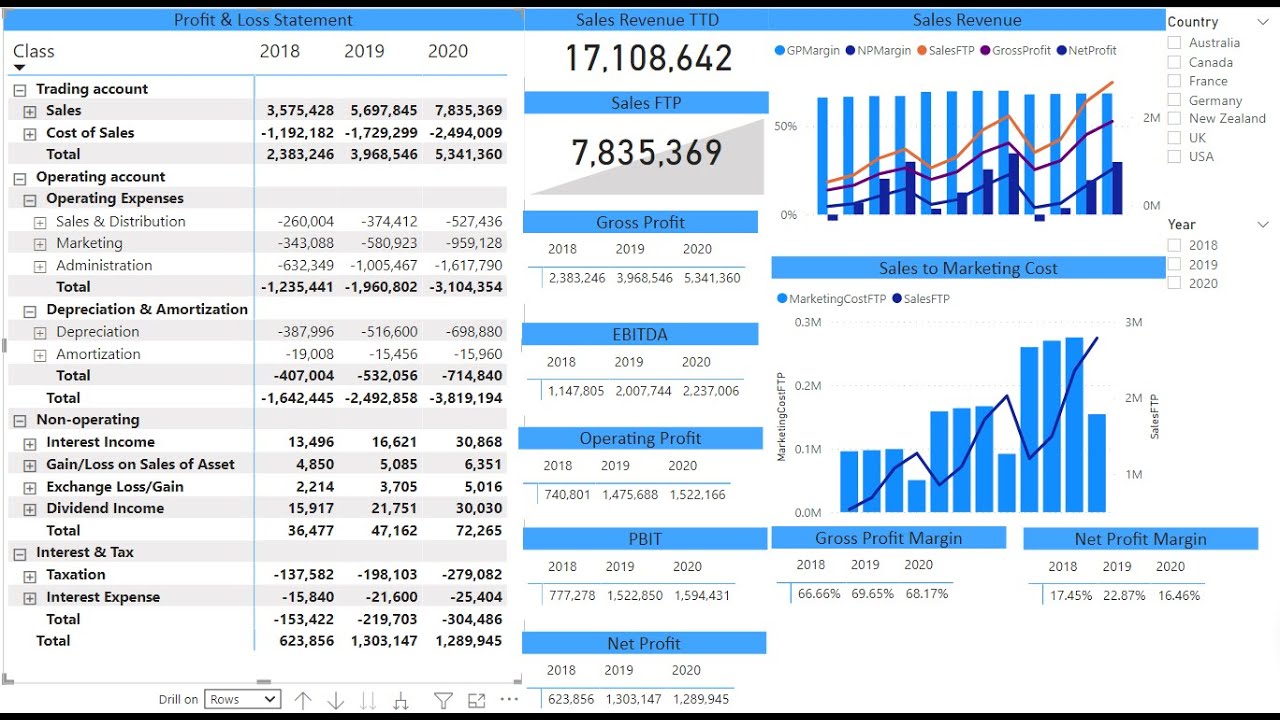Expand the Sales row in the matrix
Image resolution: width=1280 pixels, height=720 pixels.
coord(29,110)
